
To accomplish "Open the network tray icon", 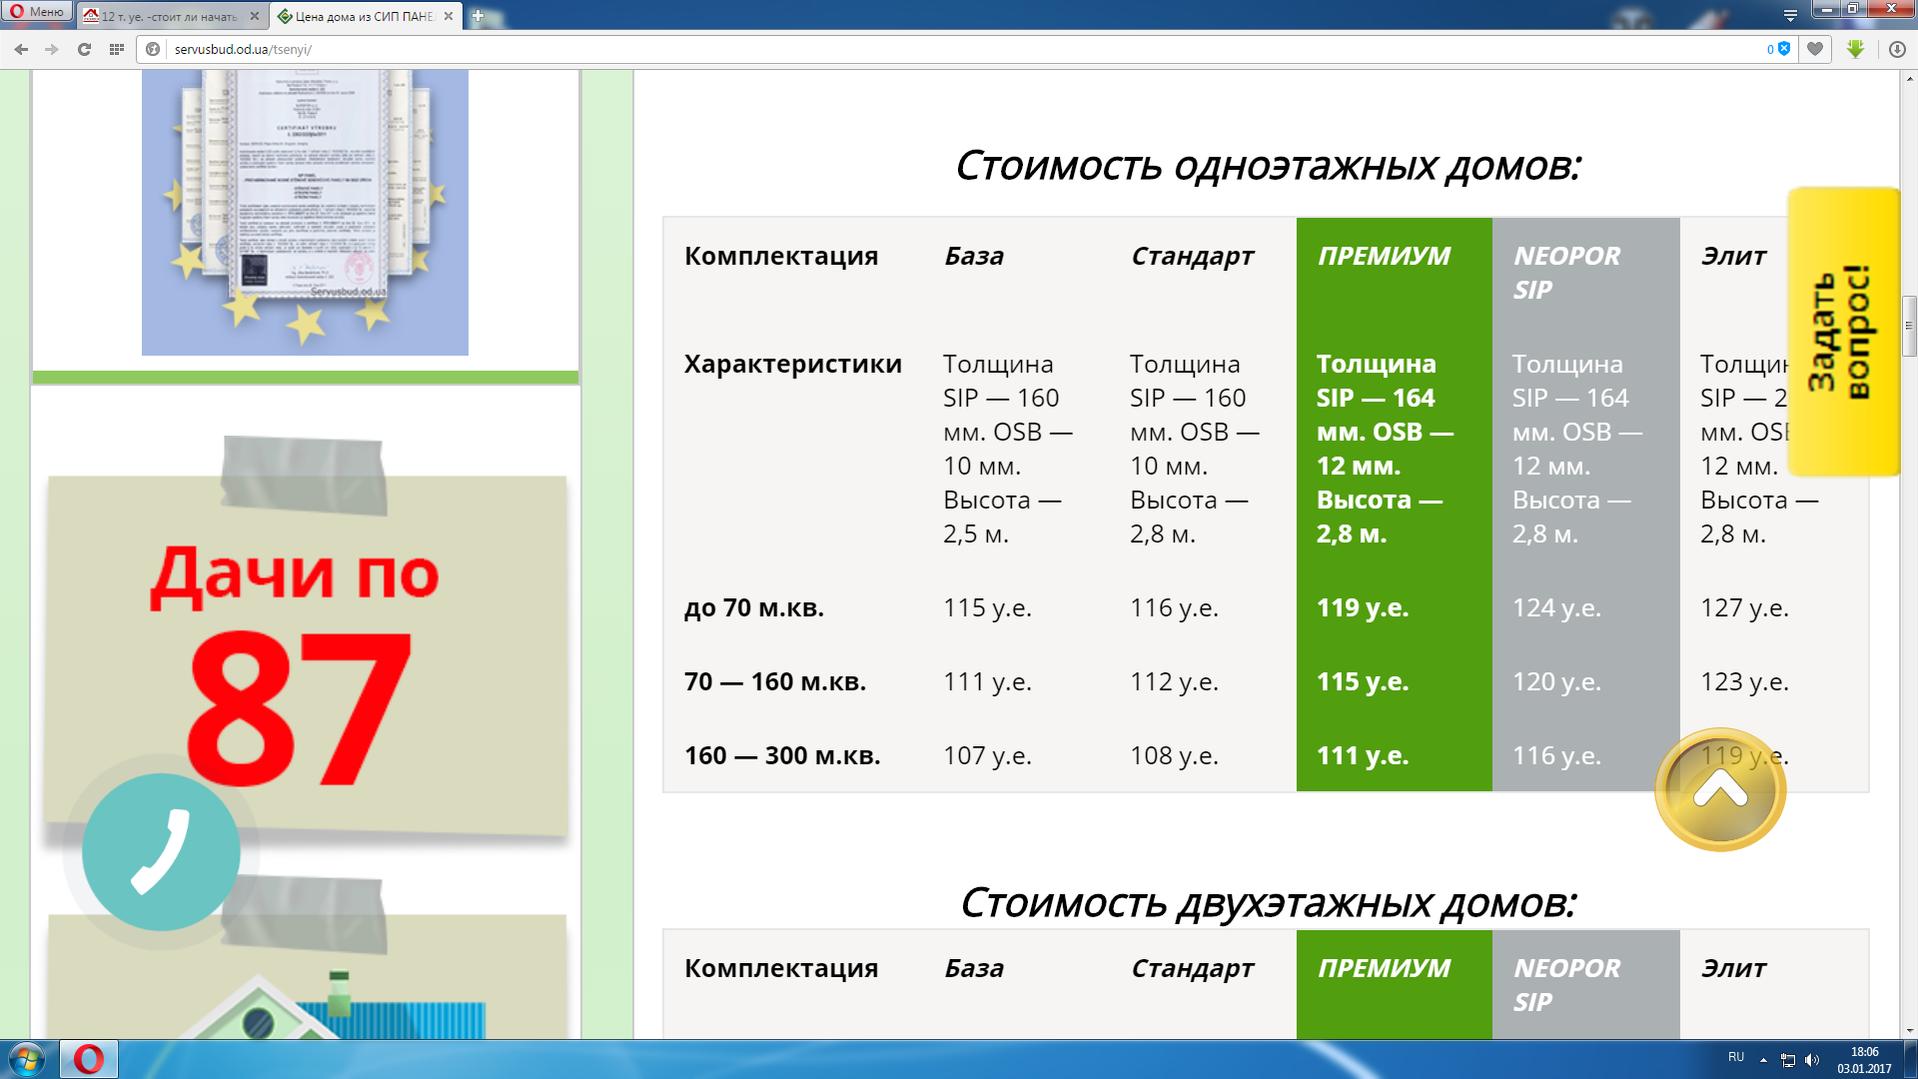I will point(1787,1059).
